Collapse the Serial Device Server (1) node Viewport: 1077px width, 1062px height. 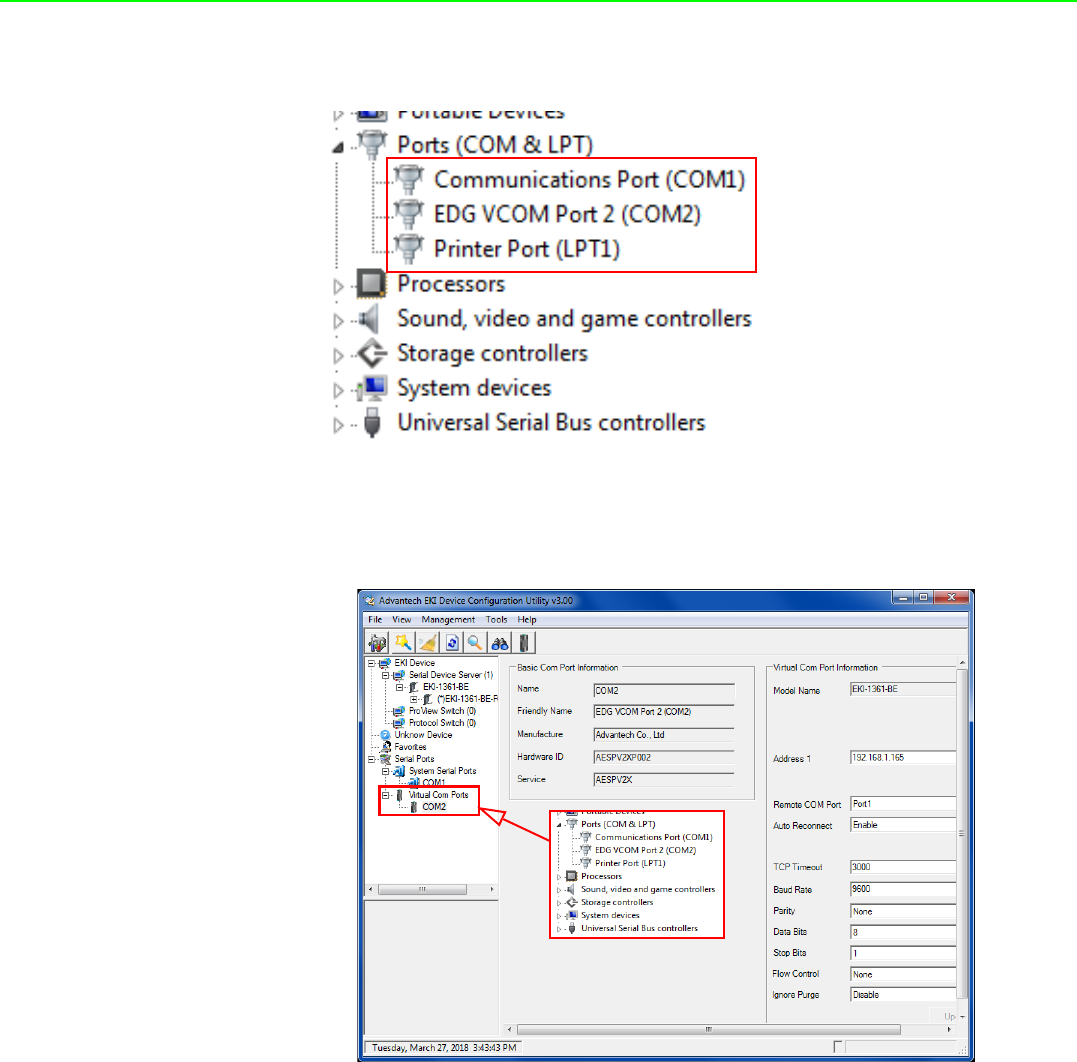tap(386, 675)
